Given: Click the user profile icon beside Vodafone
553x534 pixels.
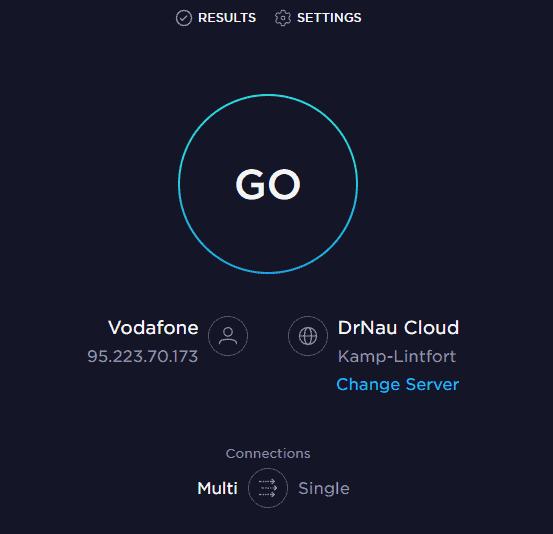Looking at the screenshot, I should [228, 336].
